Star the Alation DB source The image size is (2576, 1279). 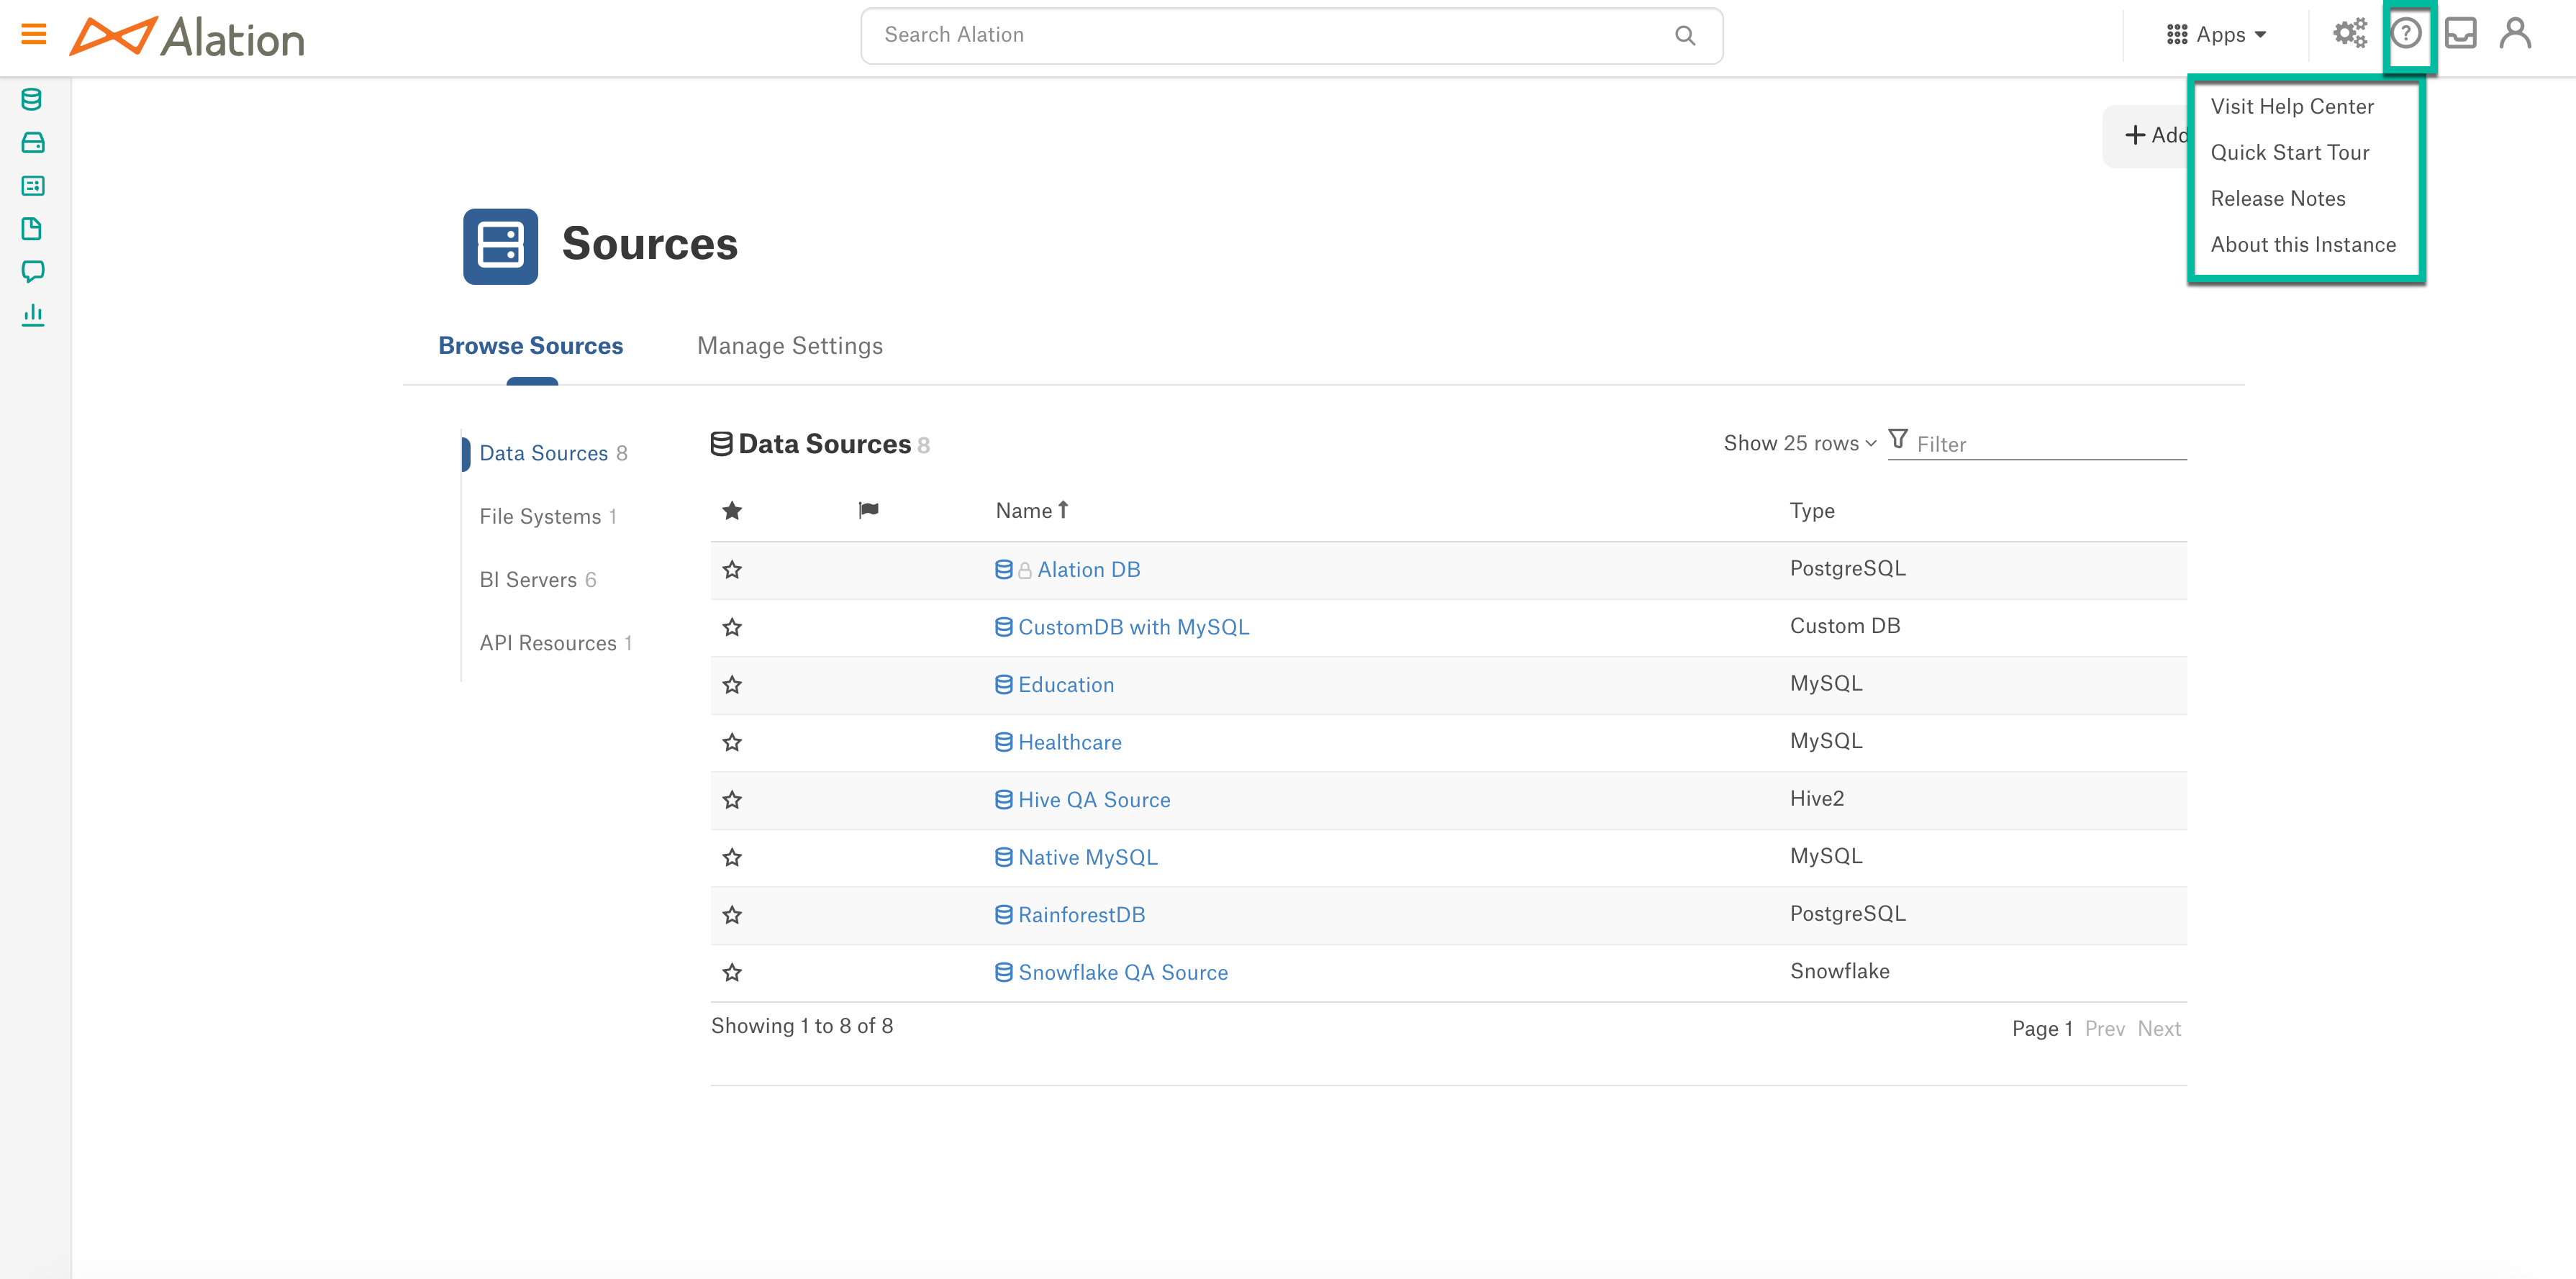tap(732, 570)
